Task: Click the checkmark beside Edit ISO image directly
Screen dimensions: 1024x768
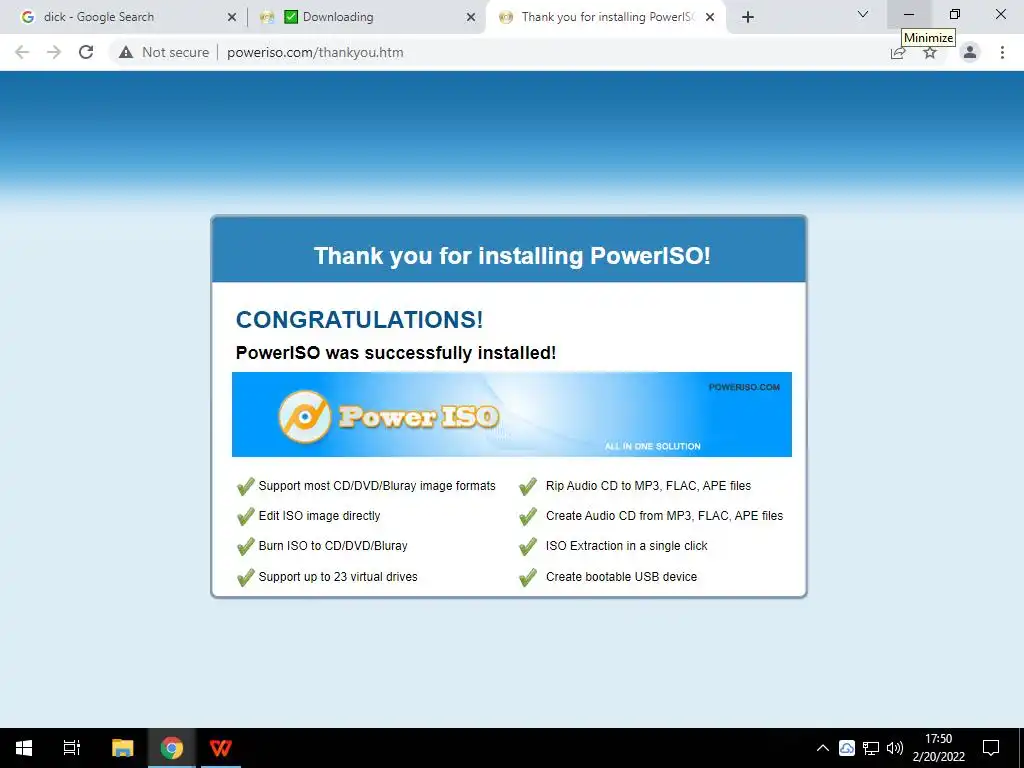Action: (246, 516)
